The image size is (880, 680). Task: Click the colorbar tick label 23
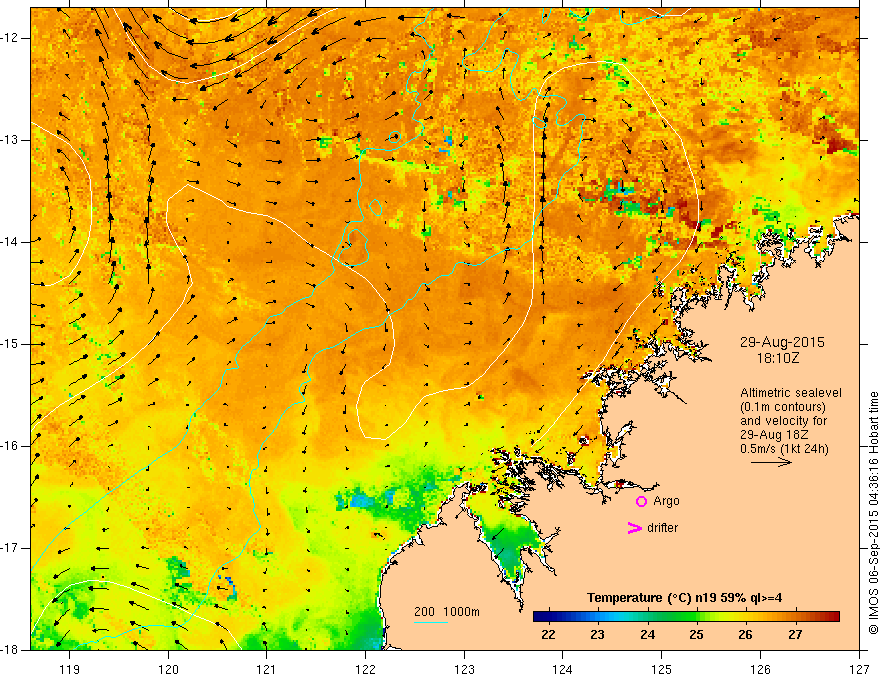point(597,635)
